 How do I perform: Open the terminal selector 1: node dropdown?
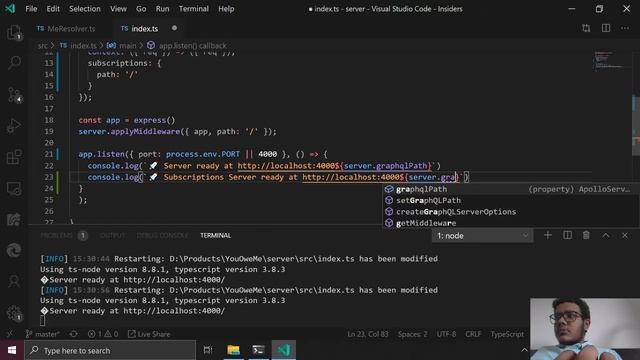tap(482, 236)
